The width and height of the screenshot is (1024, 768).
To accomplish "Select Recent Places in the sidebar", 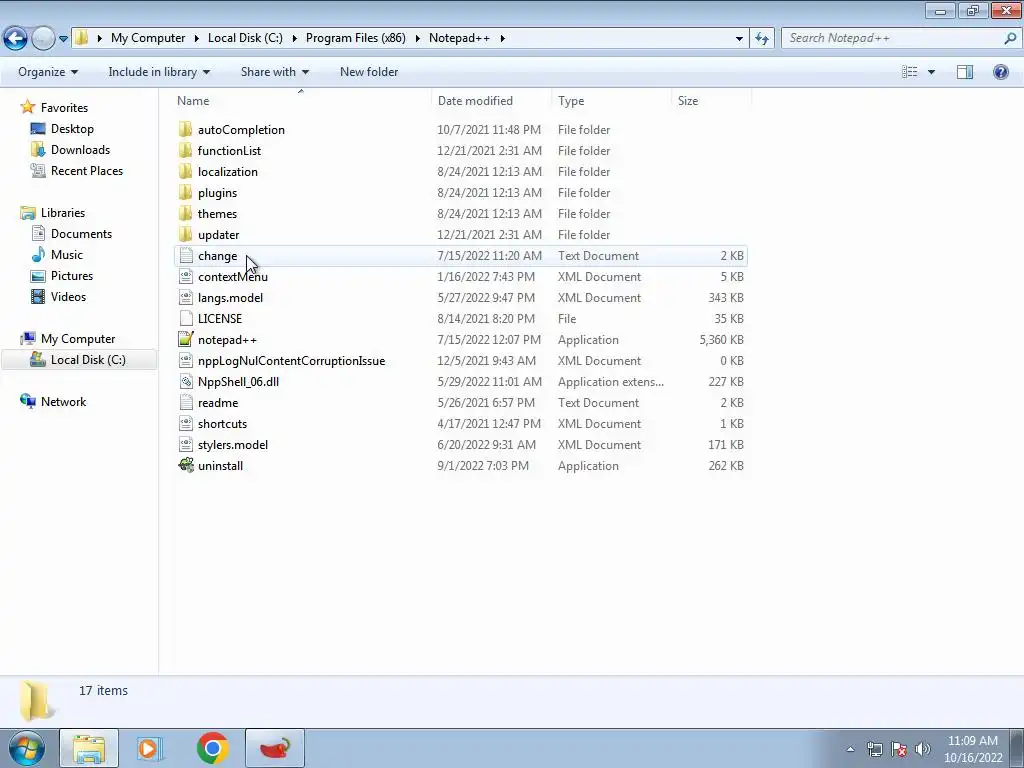I will (87, 170).
